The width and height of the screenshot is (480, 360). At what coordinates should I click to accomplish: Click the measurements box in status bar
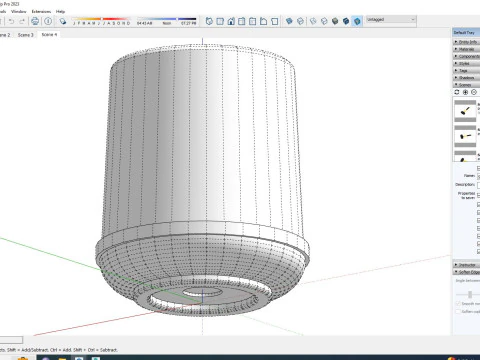coord(11,340)
